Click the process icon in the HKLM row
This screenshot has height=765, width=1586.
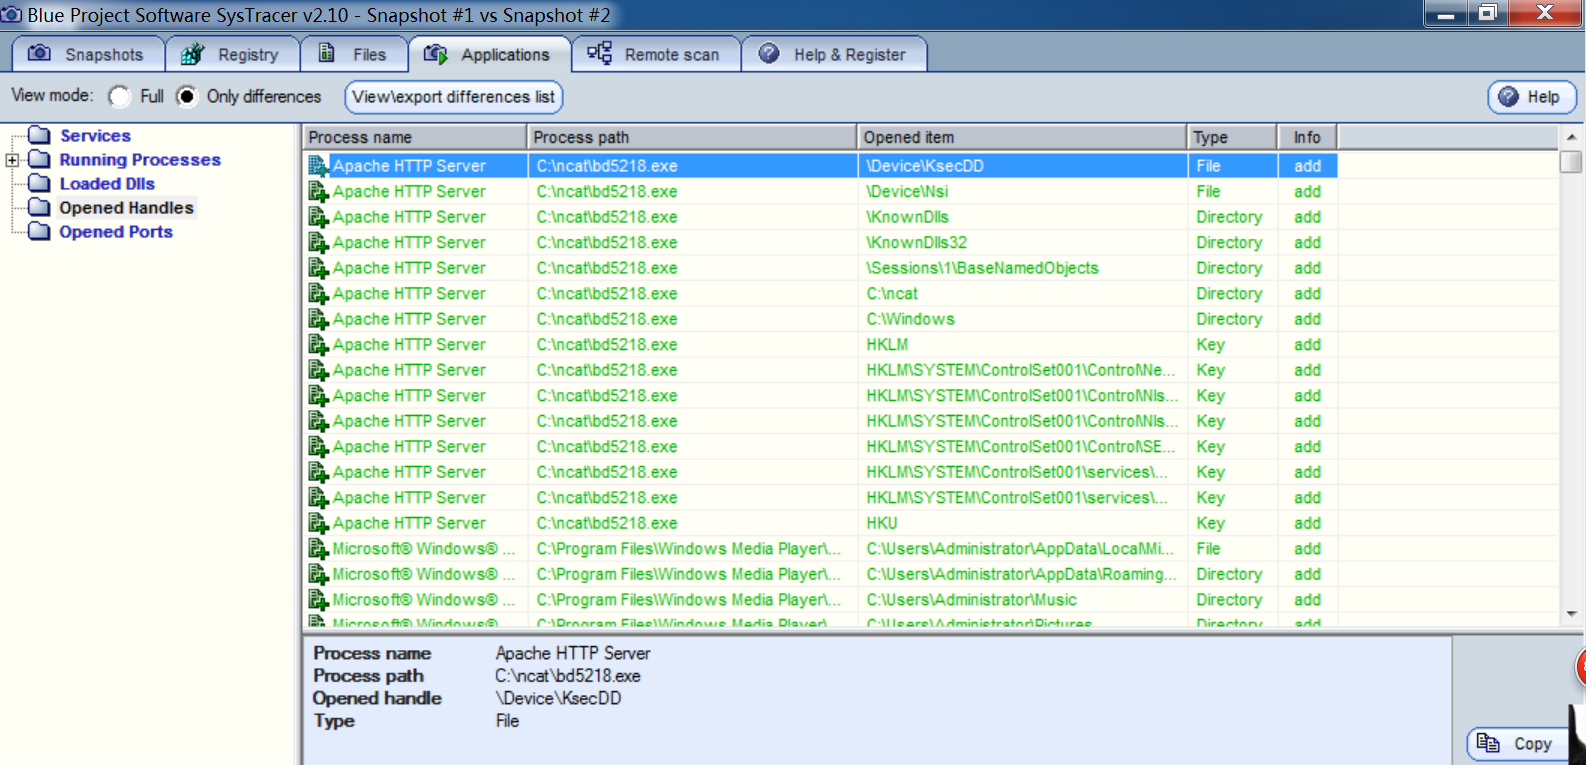point(319,344)
